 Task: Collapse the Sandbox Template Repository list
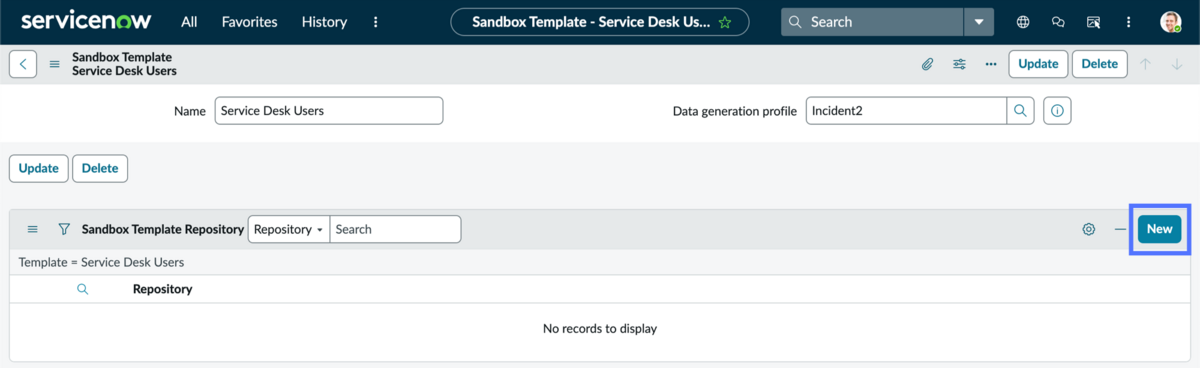click(x=1120, y=229)
